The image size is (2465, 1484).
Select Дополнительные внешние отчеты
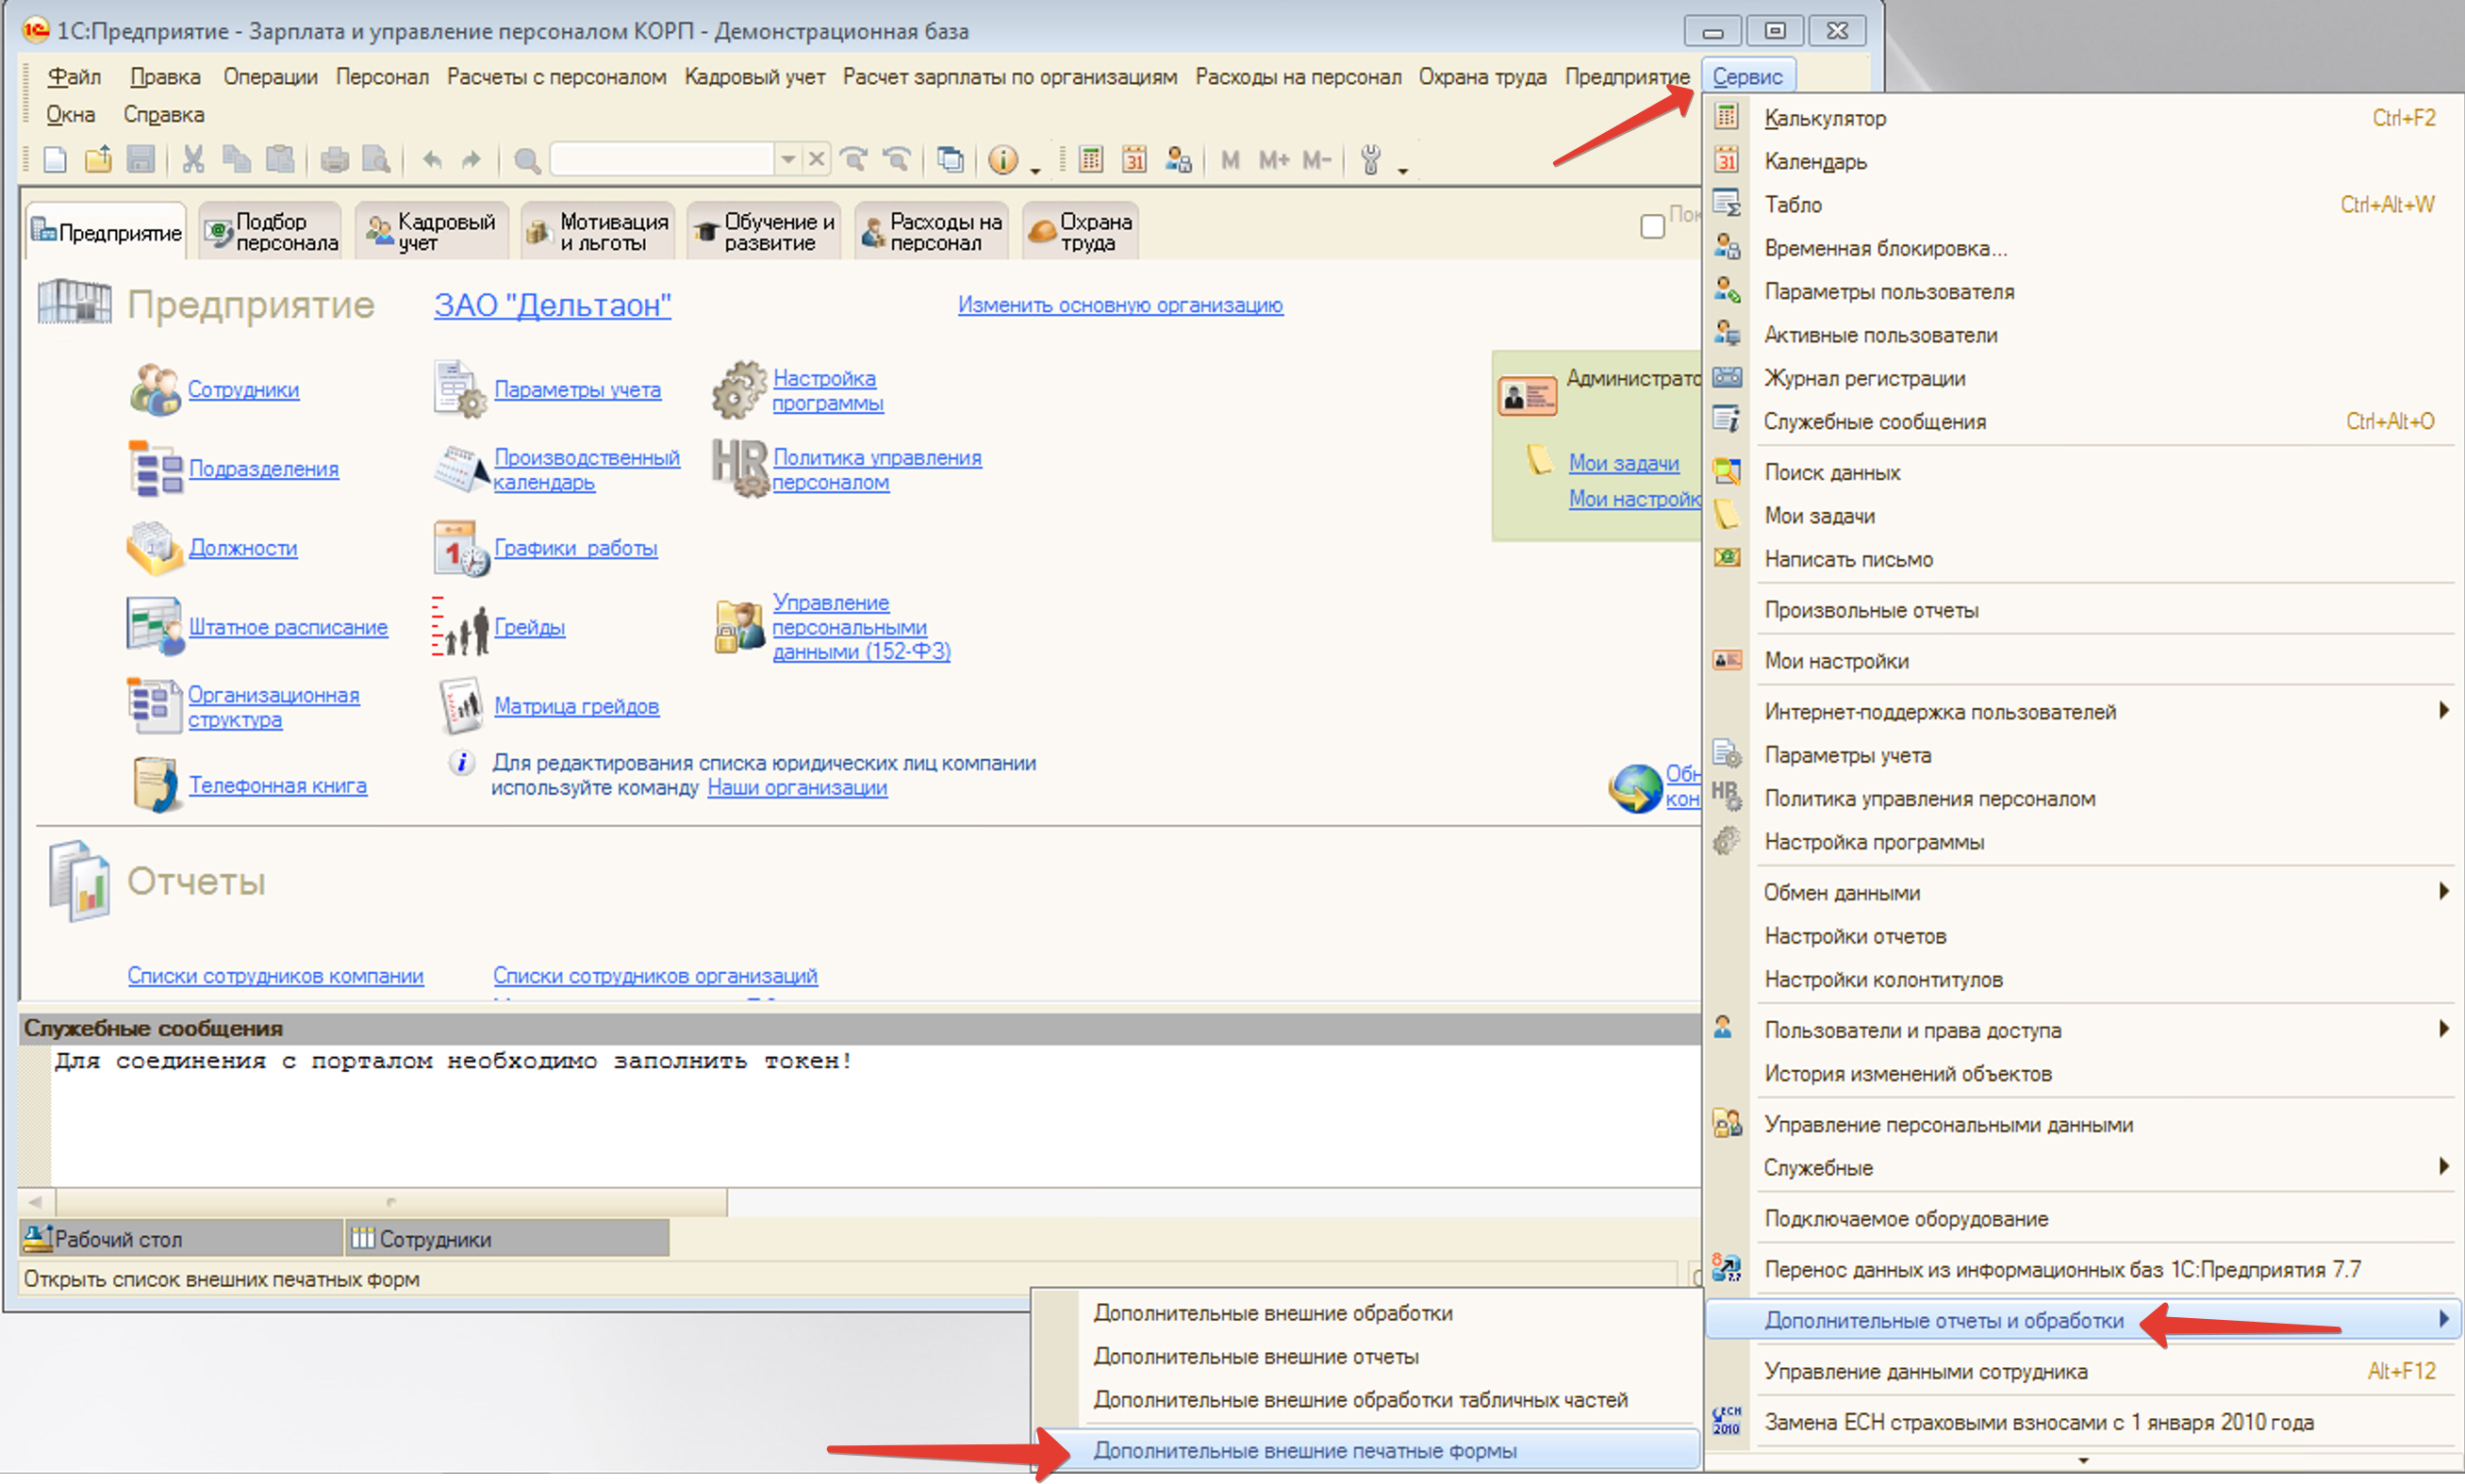tap(1256, 1357)
